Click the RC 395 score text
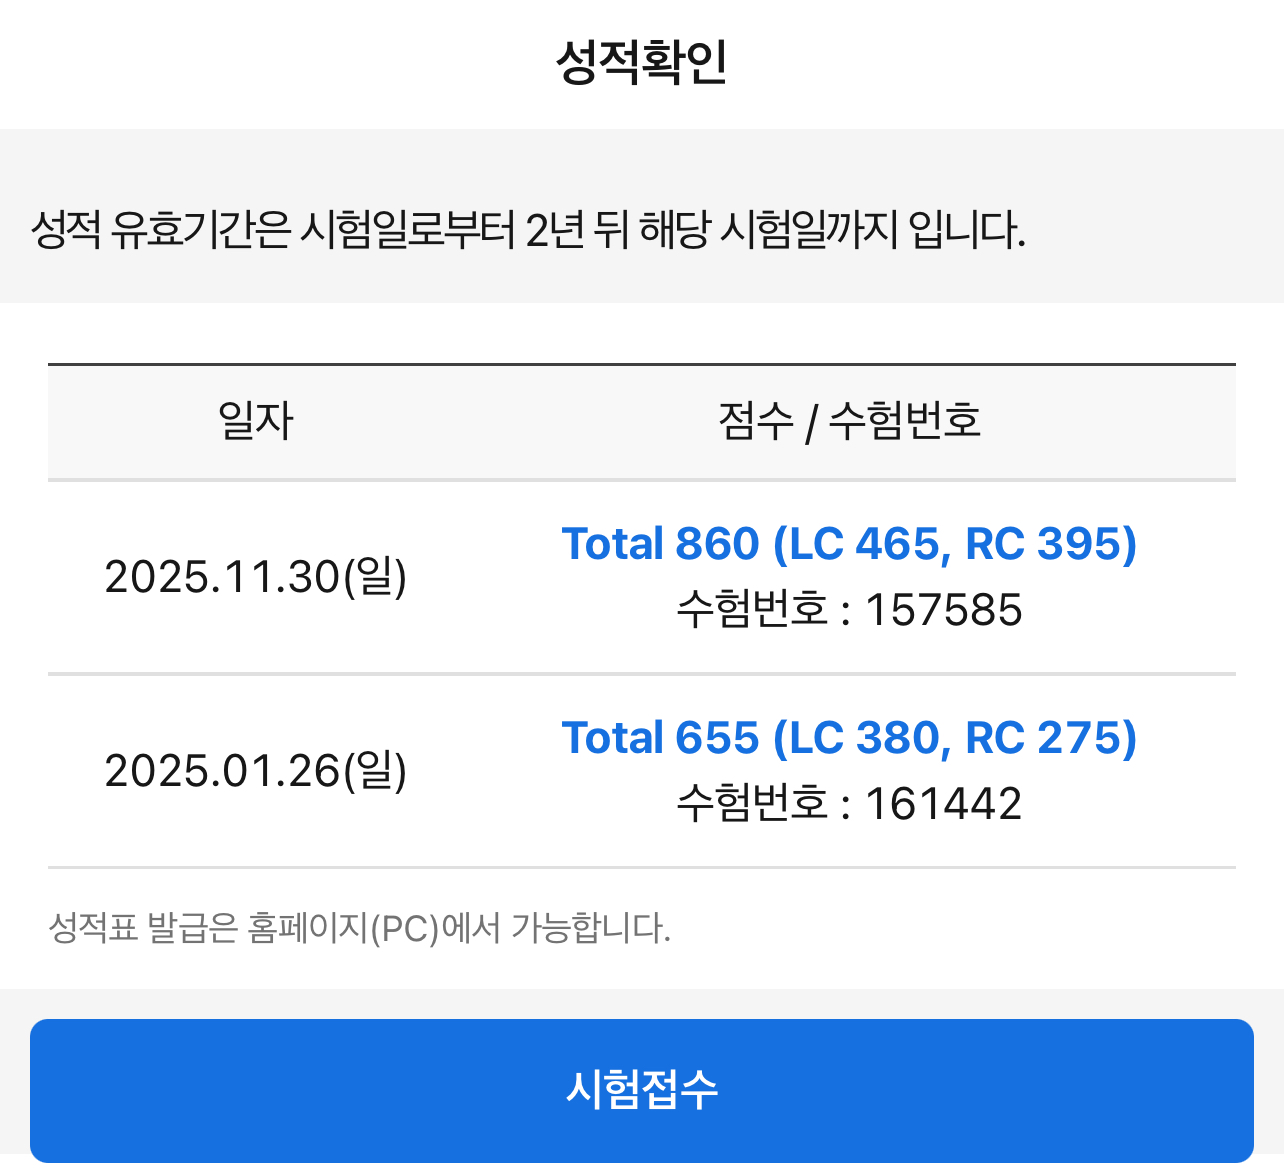 pyautogui.click(x=1043, y=544)
